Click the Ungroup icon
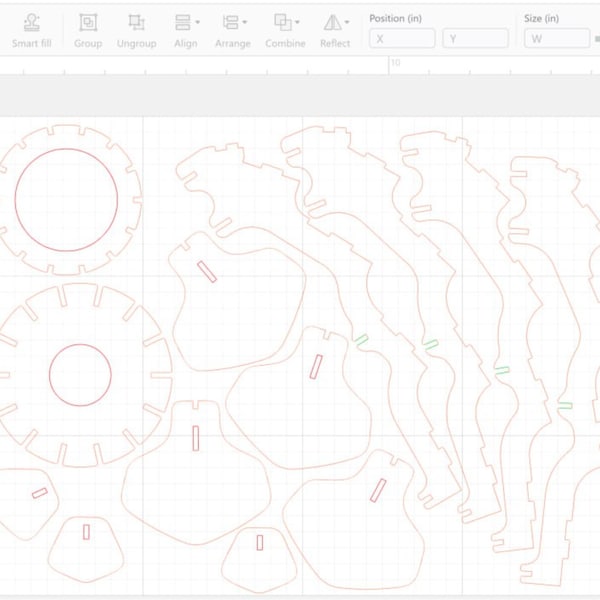The height and width of the screenshot is (600, 600). [136, 23]
